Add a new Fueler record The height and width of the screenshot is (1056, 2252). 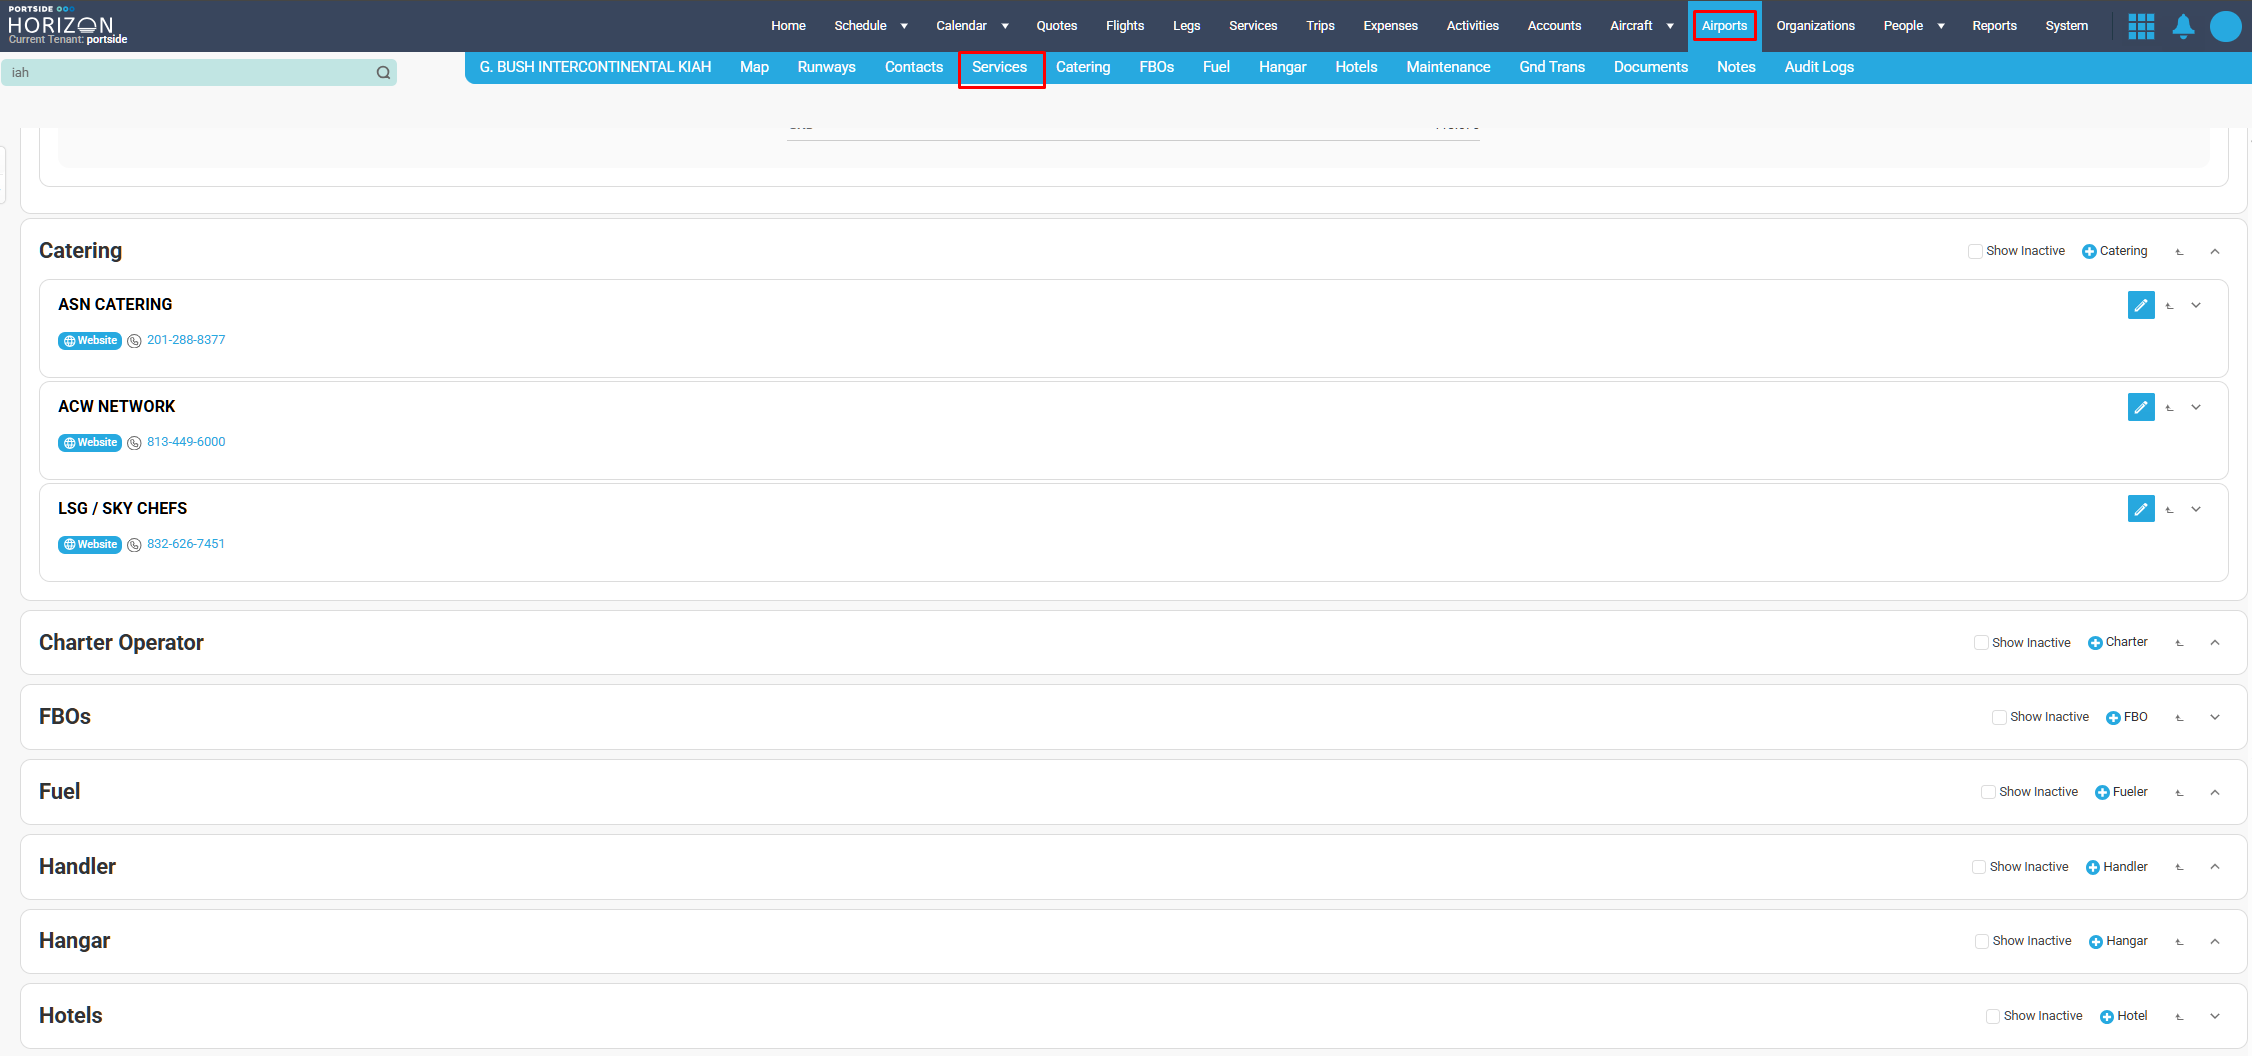click(x=2121, y=792)
